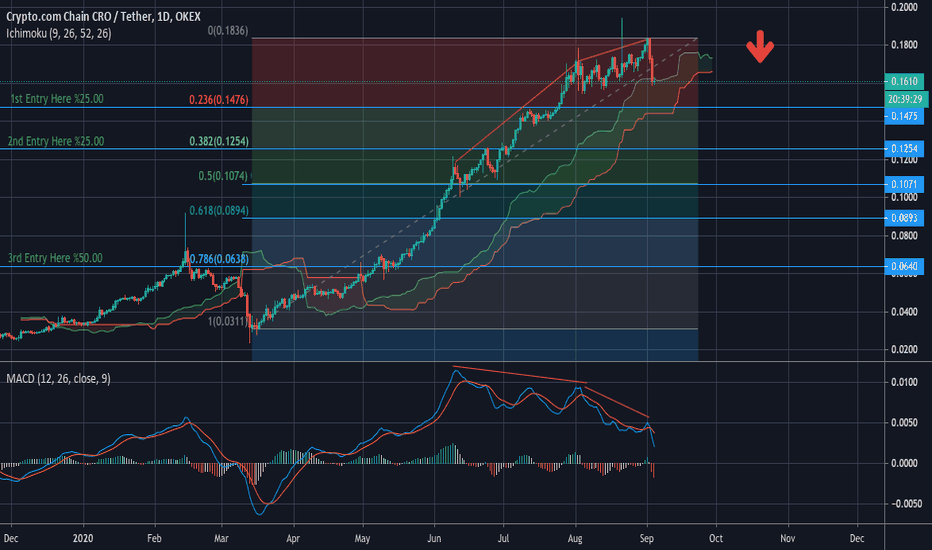Click the current price tag 0.1610

coord(904,81)
